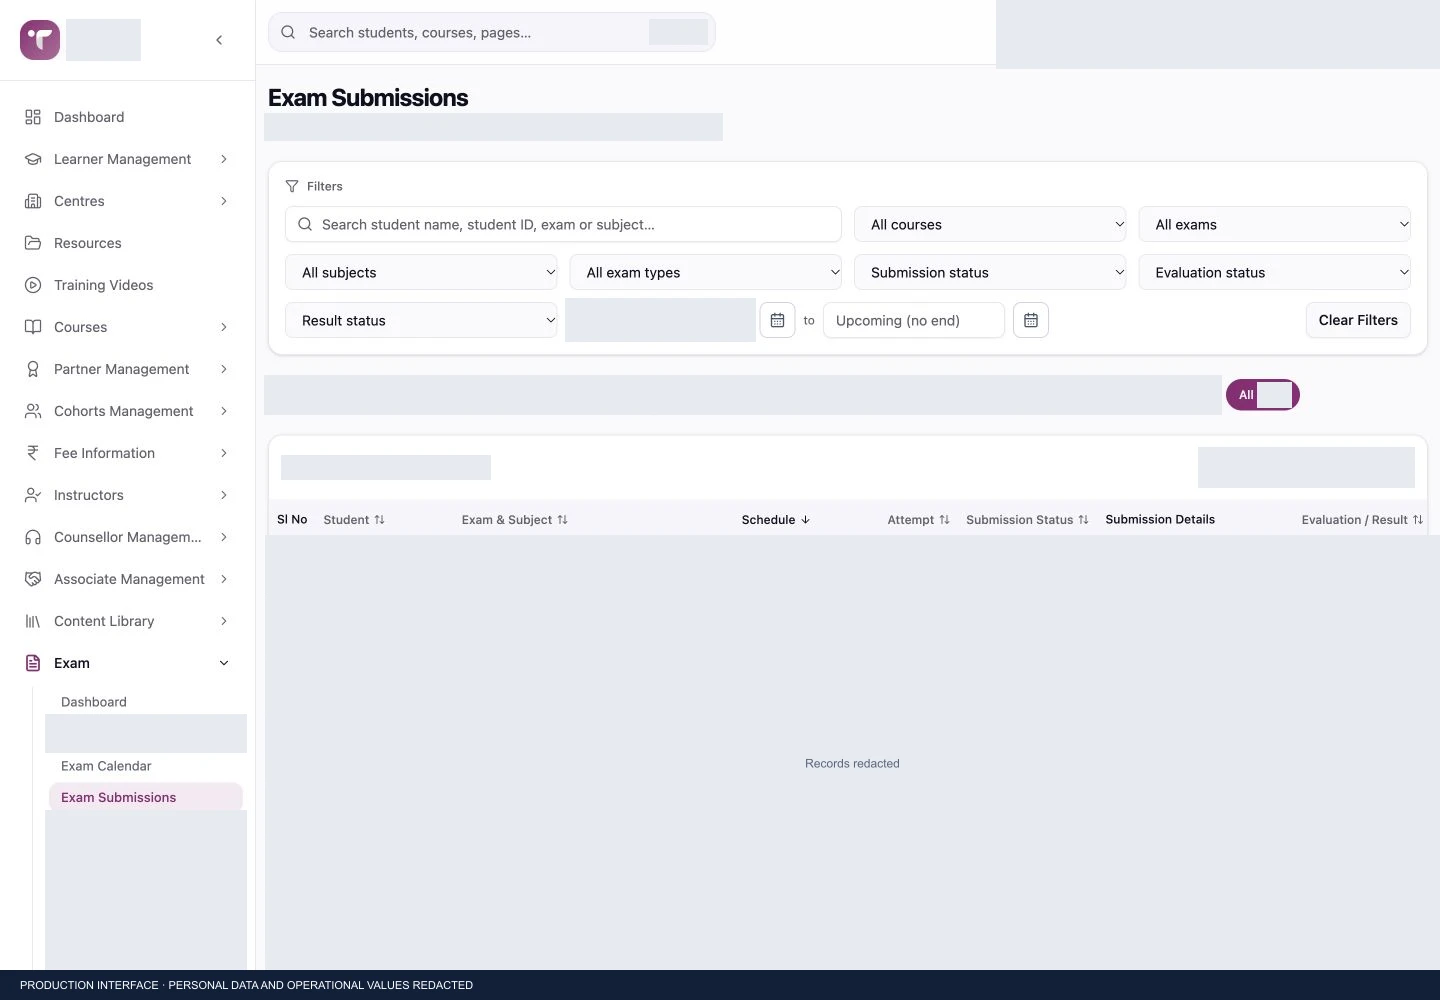This screenshot has height=1000, width=1440.
Task: Click the Courses book icon
Action: pyautogui.click(x=33, y=327)
